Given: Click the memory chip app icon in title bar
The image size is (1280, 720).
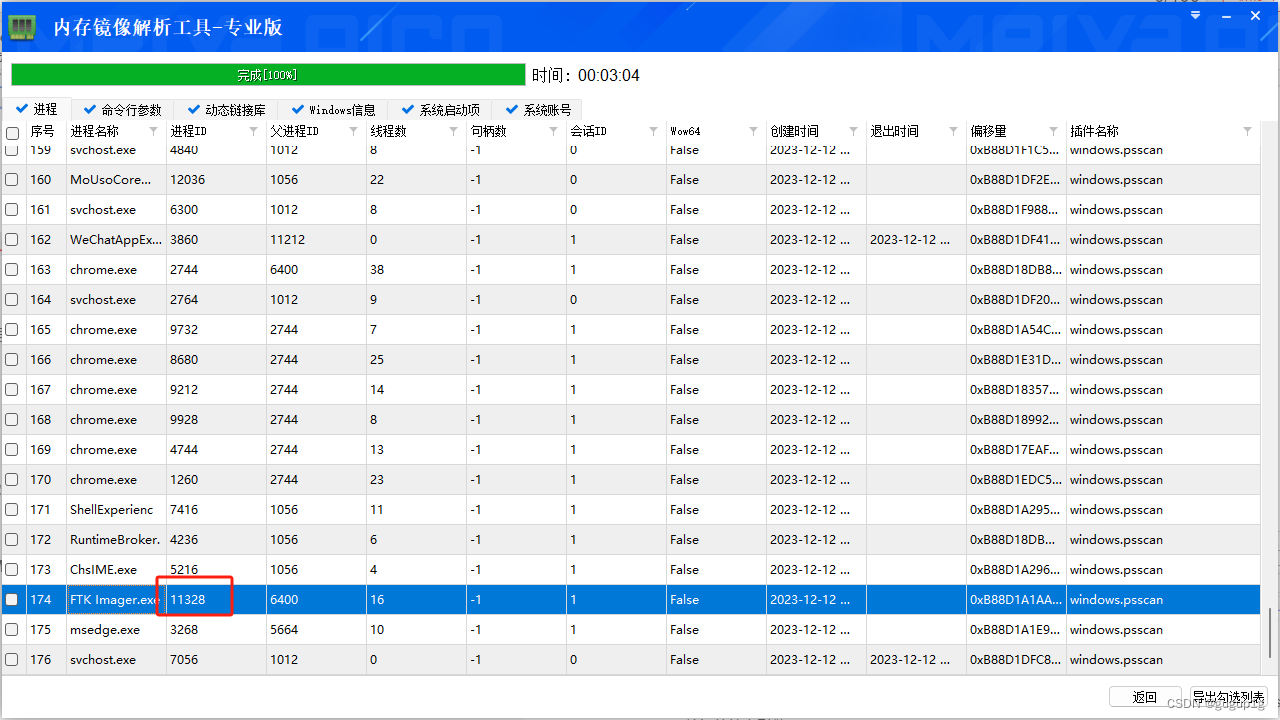Looking at the screenshot, I should point(22,27).
